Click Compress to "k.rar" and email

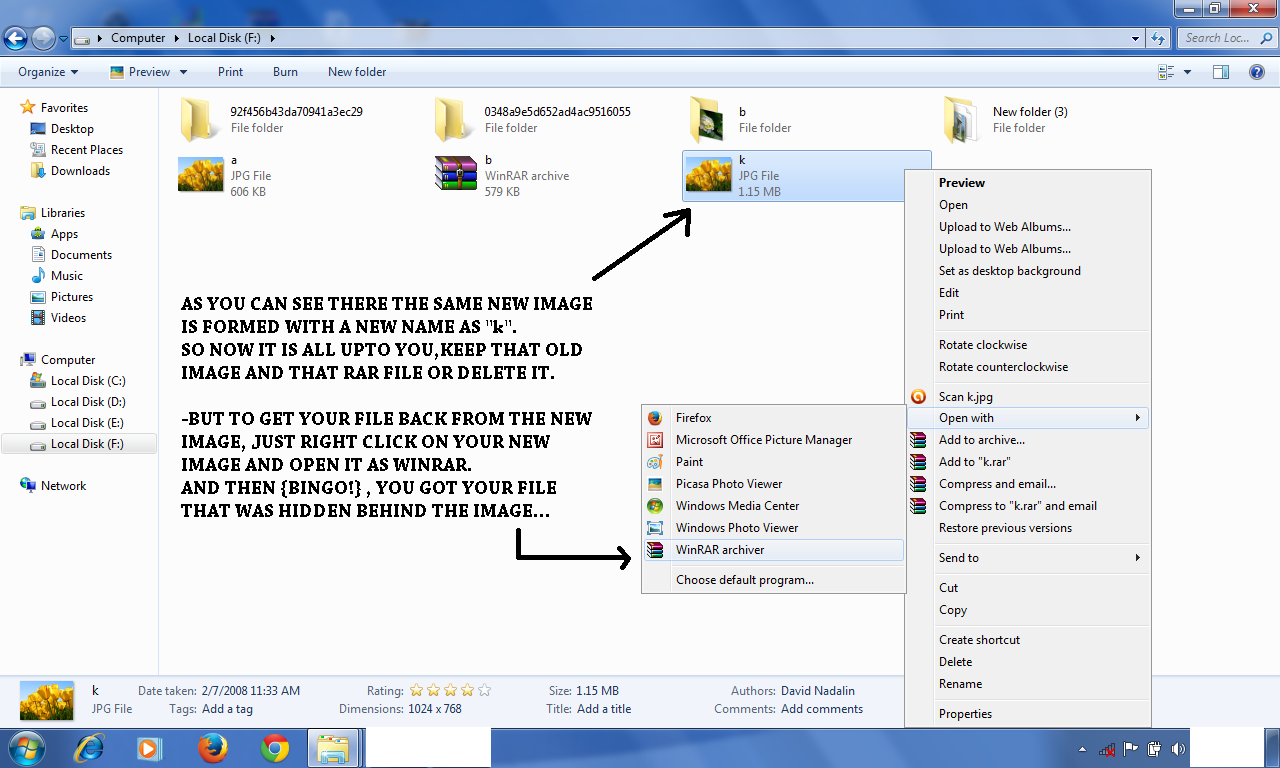(x=1028, y=506)
